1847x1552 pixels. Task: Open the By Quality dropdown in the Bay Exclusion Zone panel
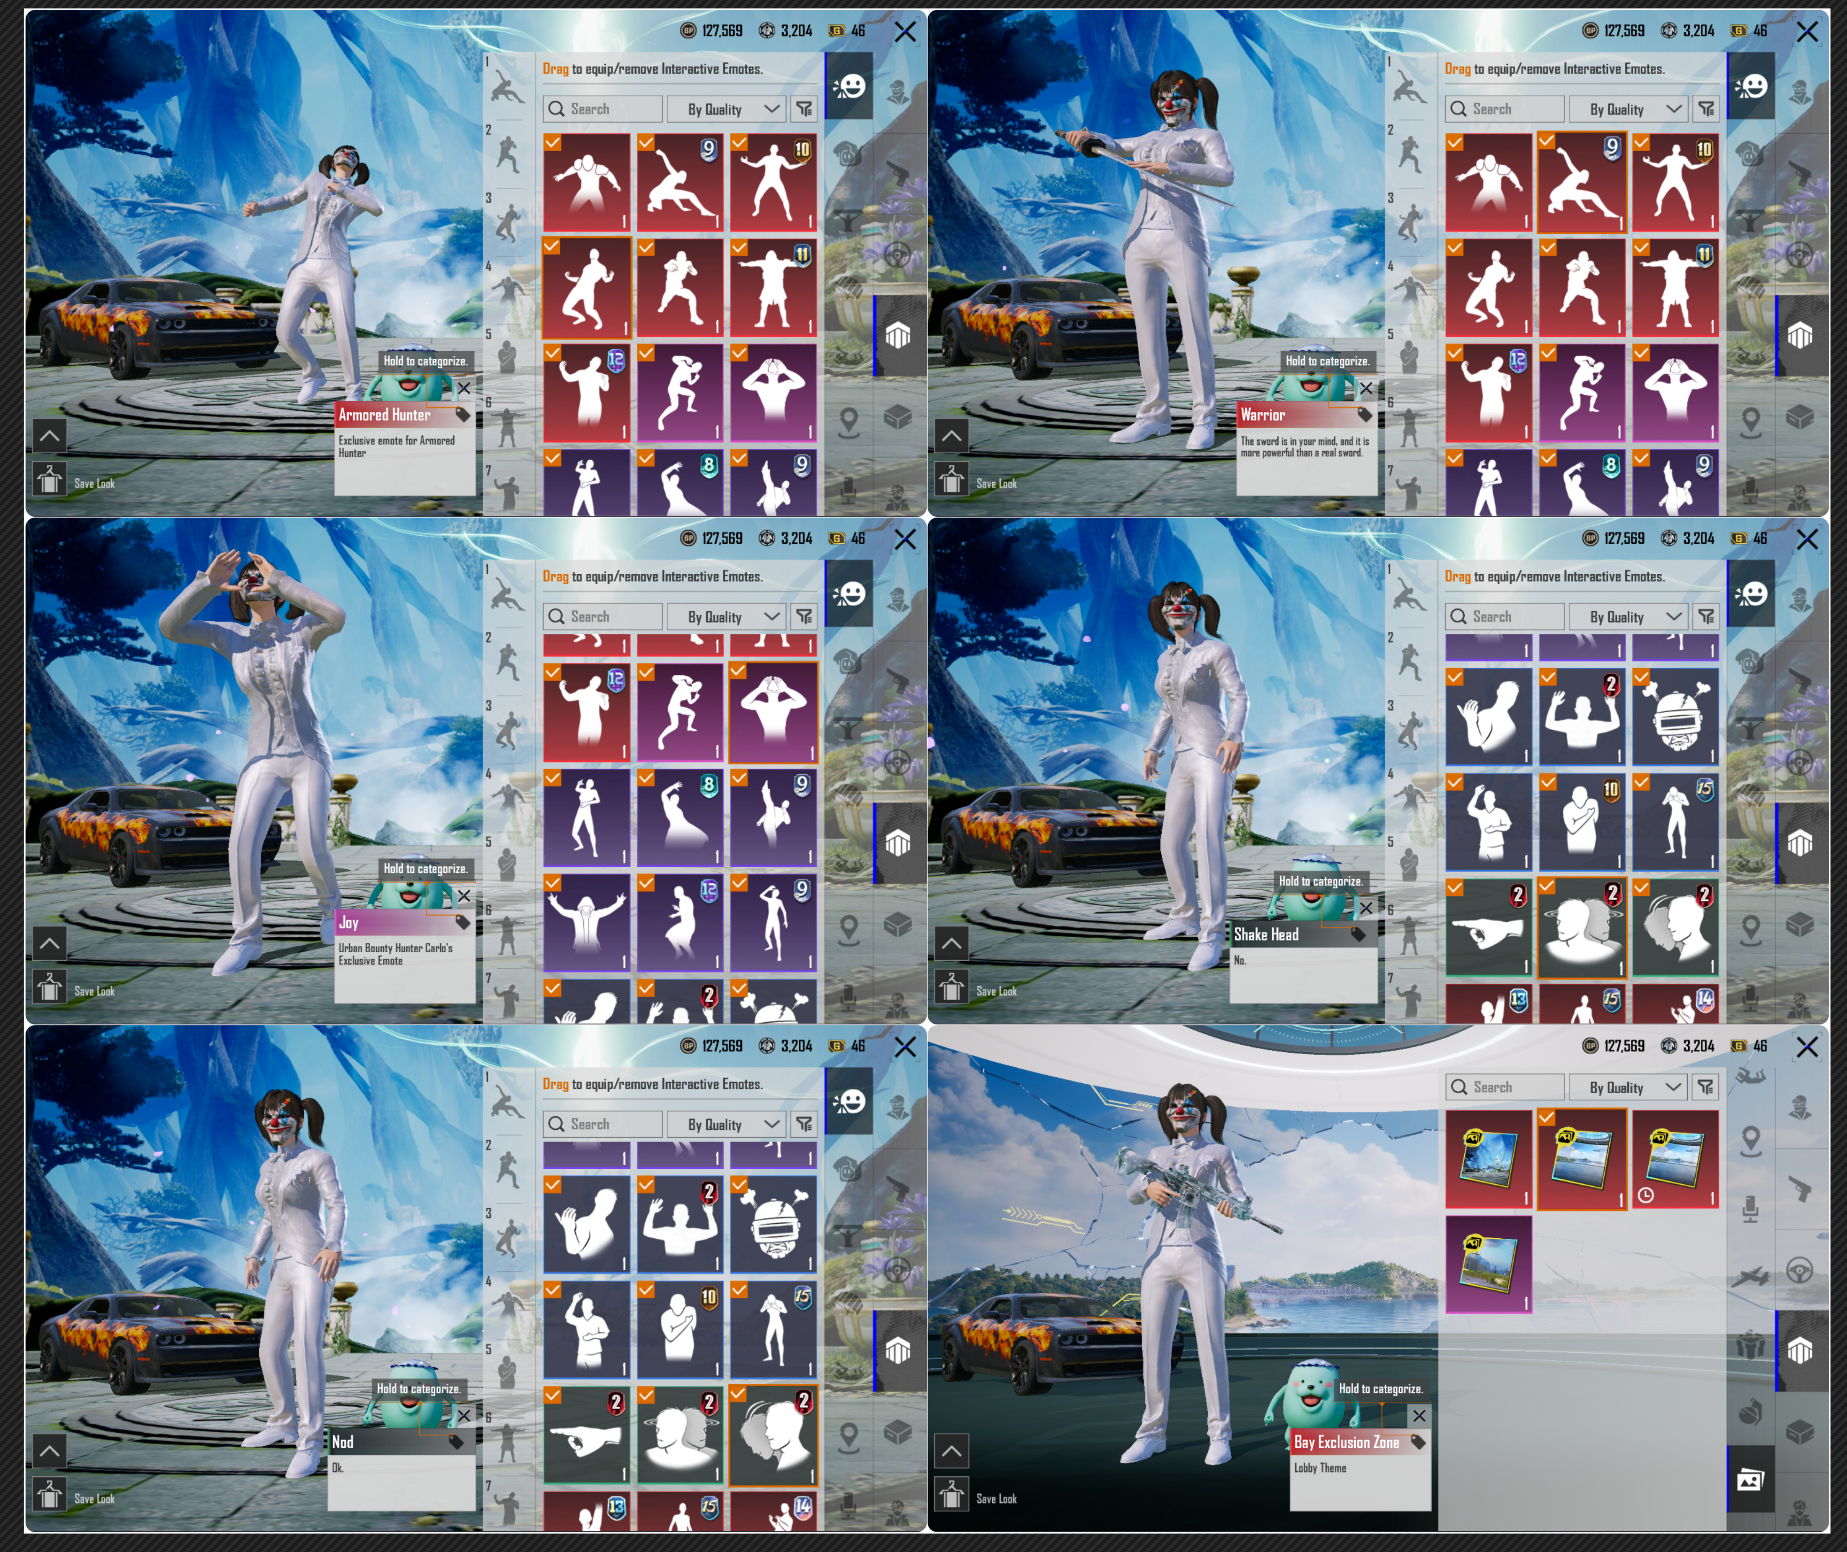click(x=1629, y=1087)
